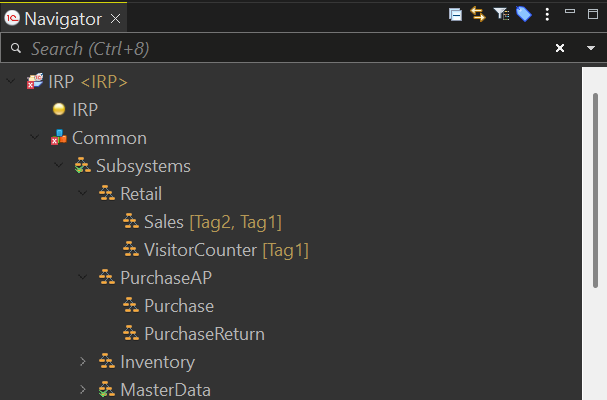
Task: Select Sales subsystem name
Action: pyautogui.click(x=164, y=222)
